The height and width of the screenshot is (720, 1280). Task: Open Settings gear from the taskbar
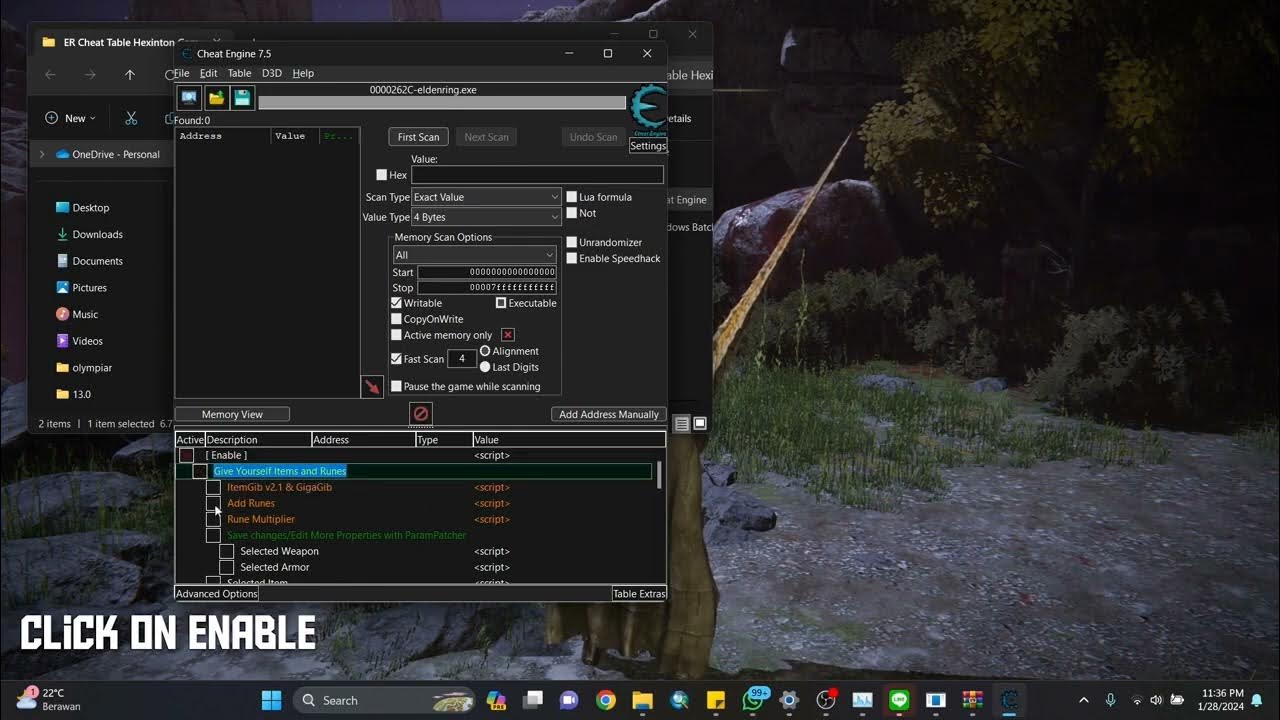789,700
